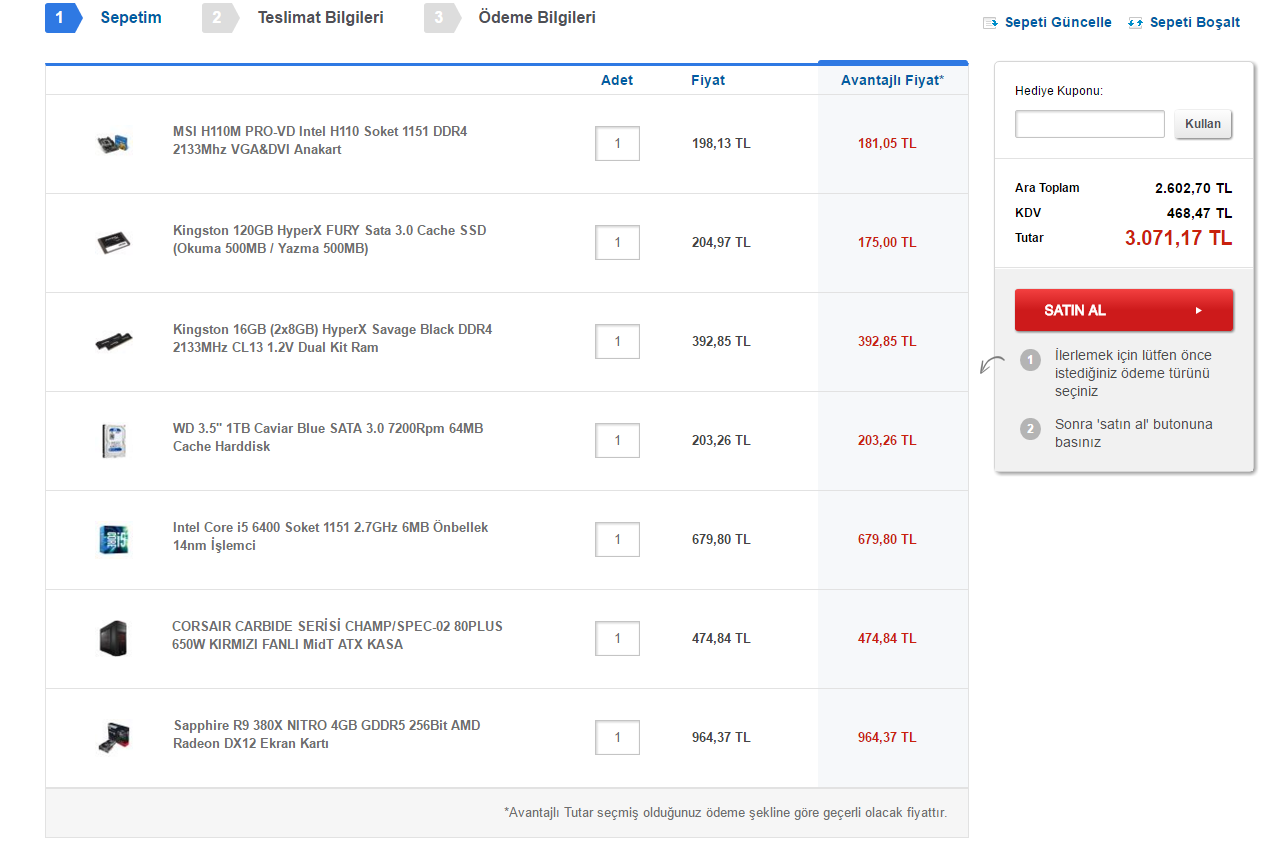Viewport: 1265px width, 845px height.
Task: Open the Sapphire R9 380X thumbnail
Action: (x=113, y=737)
